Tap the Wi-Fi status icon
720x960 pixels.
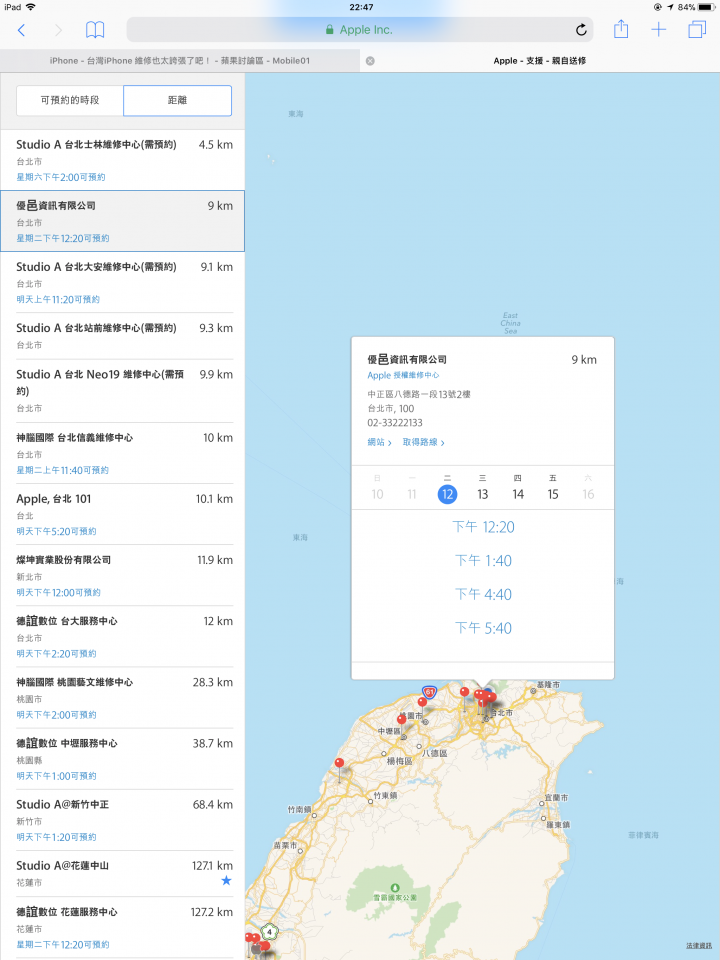click(31, 7)
